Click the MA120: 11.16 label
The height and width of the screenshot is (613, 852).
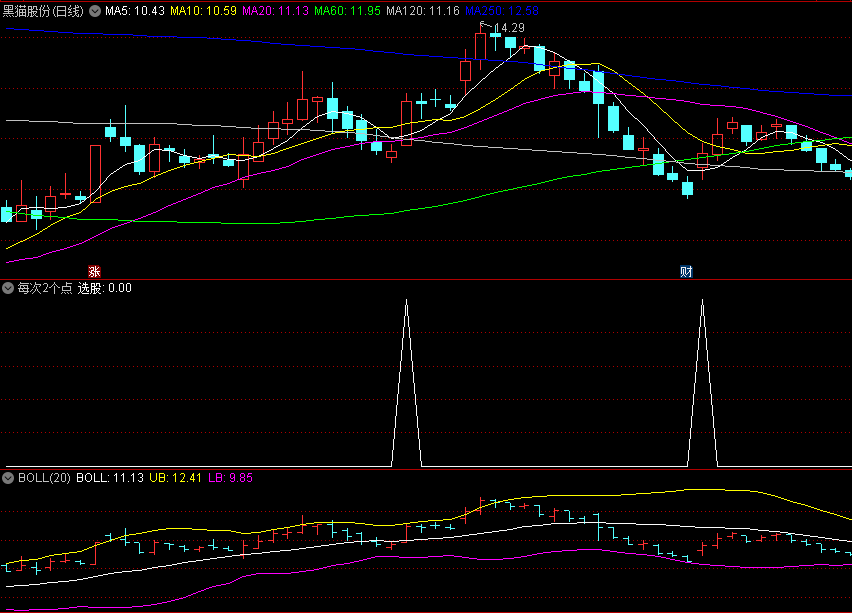423,11
